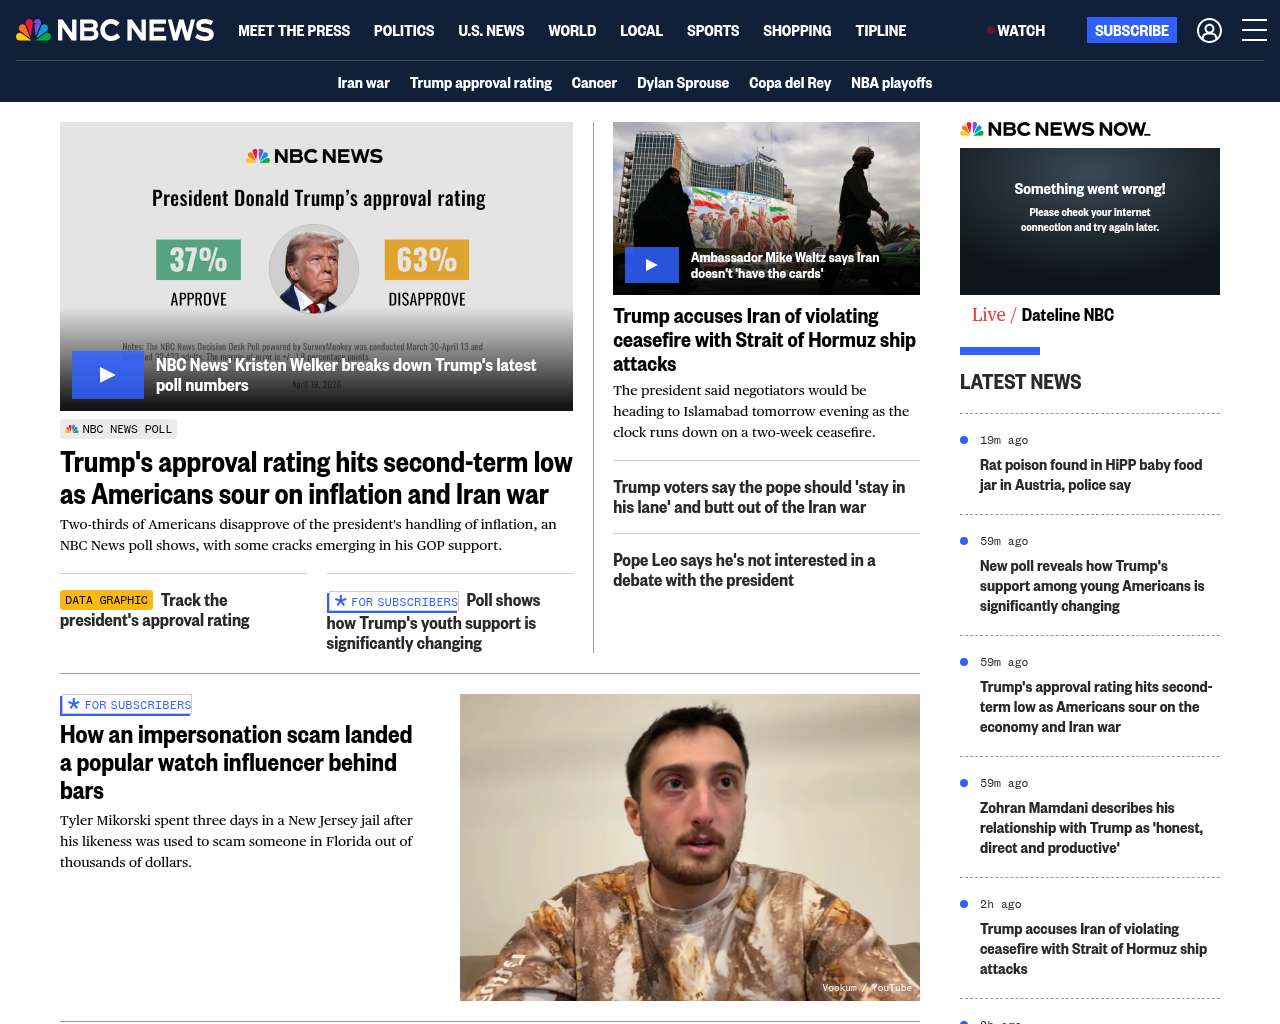Viewport: 1280px width, 1024px height.
Task: Click the Subscribe button
Action: (x=1132, y=31)
